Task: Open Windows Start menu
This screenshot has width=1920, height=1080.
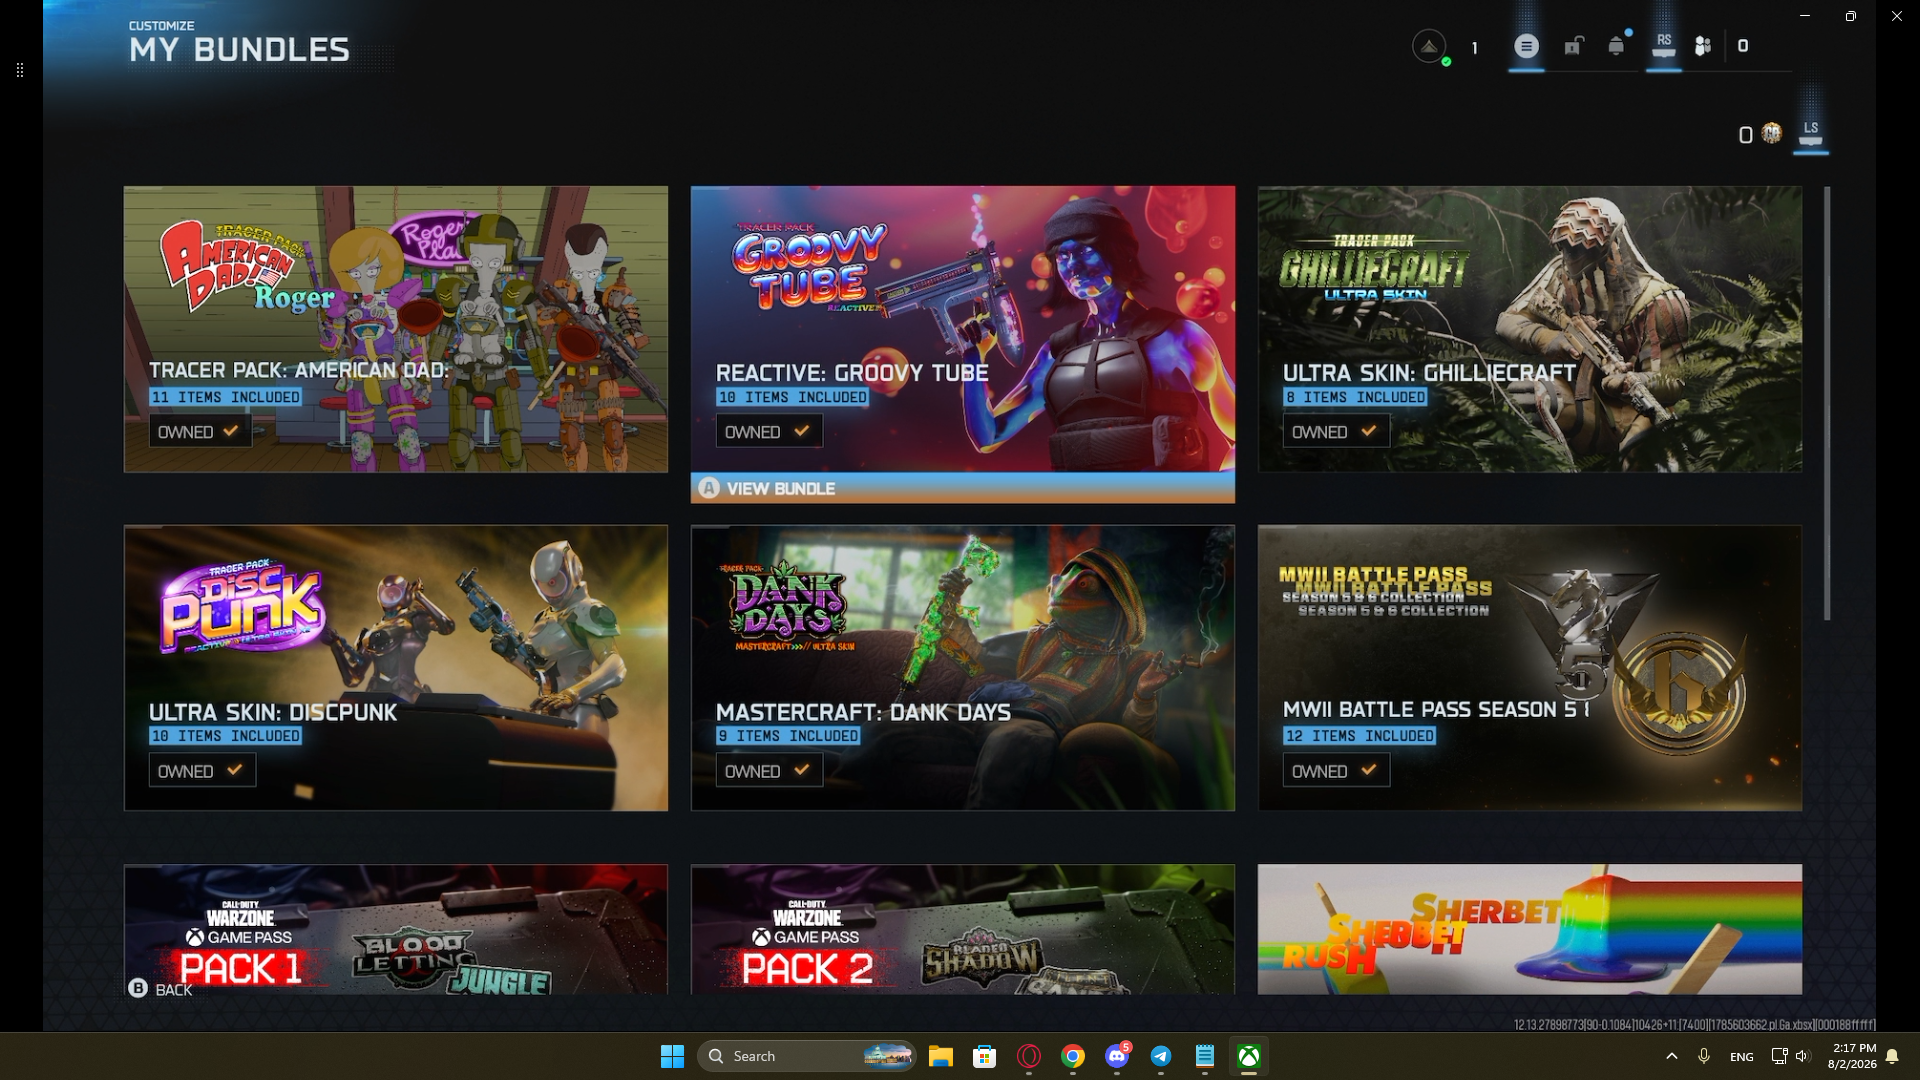Action: tap(672, 1056)
